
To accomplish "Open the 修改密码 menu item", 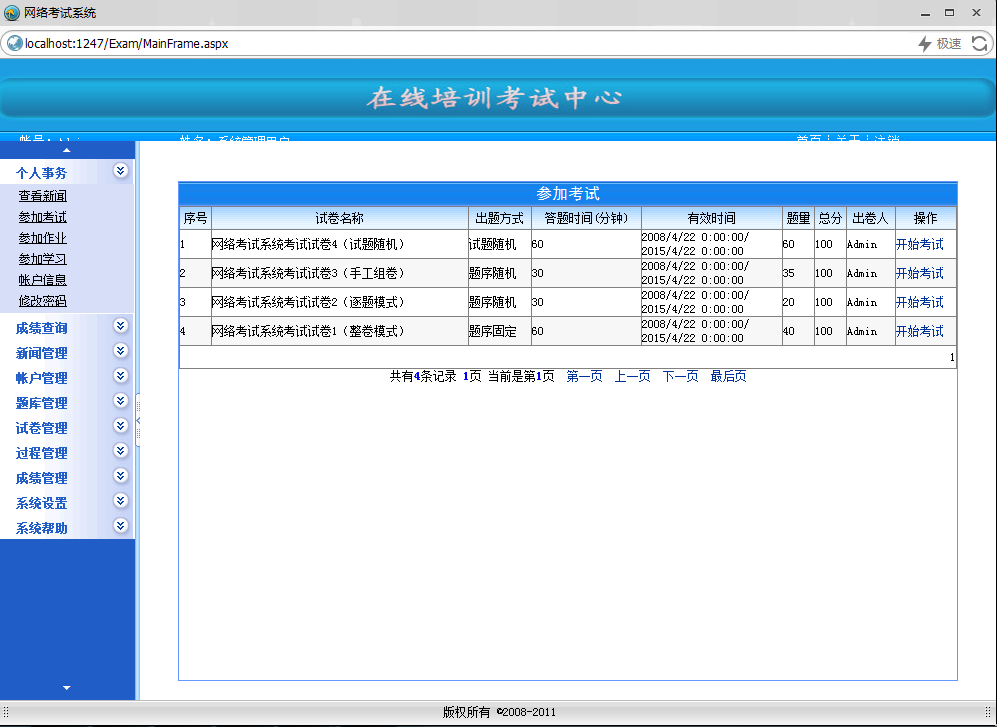I will point(43,301).
